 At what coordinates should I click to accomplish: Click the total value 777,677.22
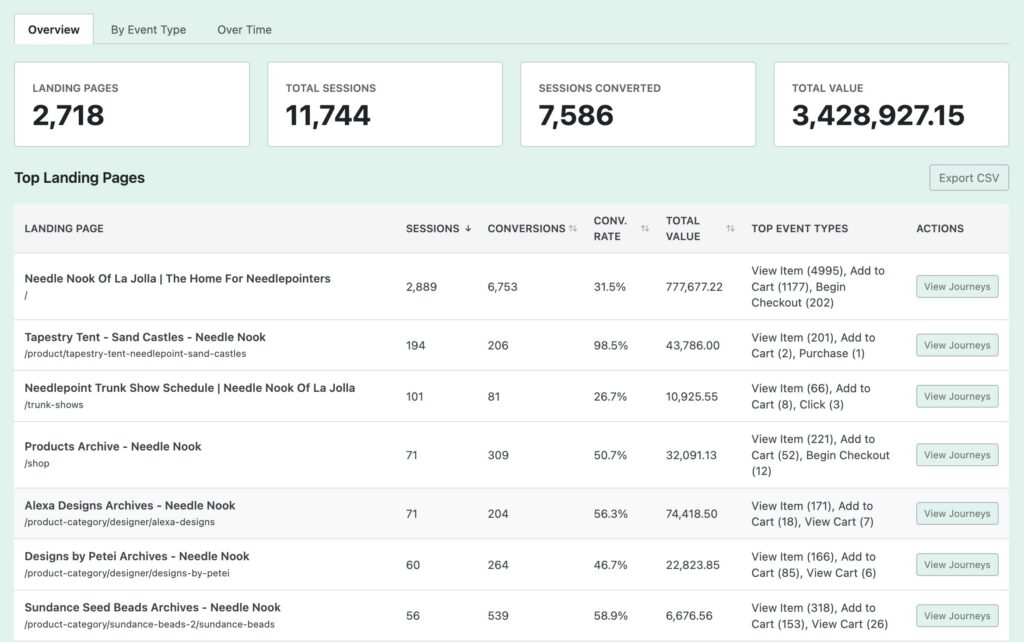click(x=694, y=287)
